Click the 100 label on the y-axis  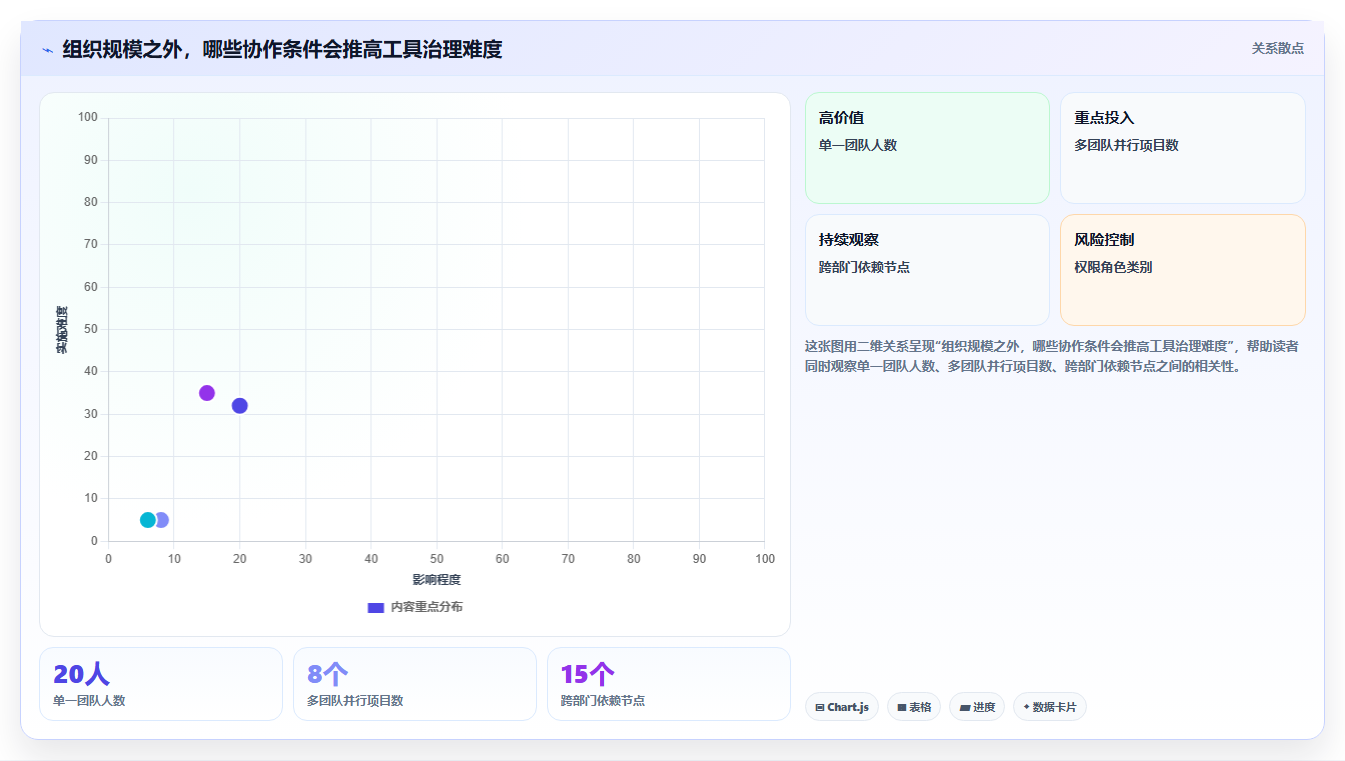[x=88, y=118]
